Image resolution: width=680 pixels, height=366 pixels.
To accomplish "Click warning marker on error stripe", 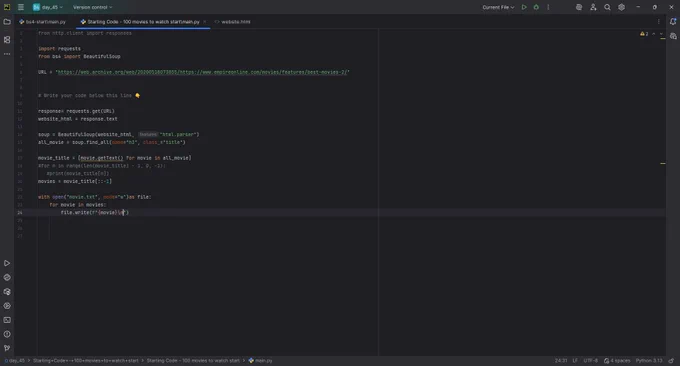I will tap(663, 163).
